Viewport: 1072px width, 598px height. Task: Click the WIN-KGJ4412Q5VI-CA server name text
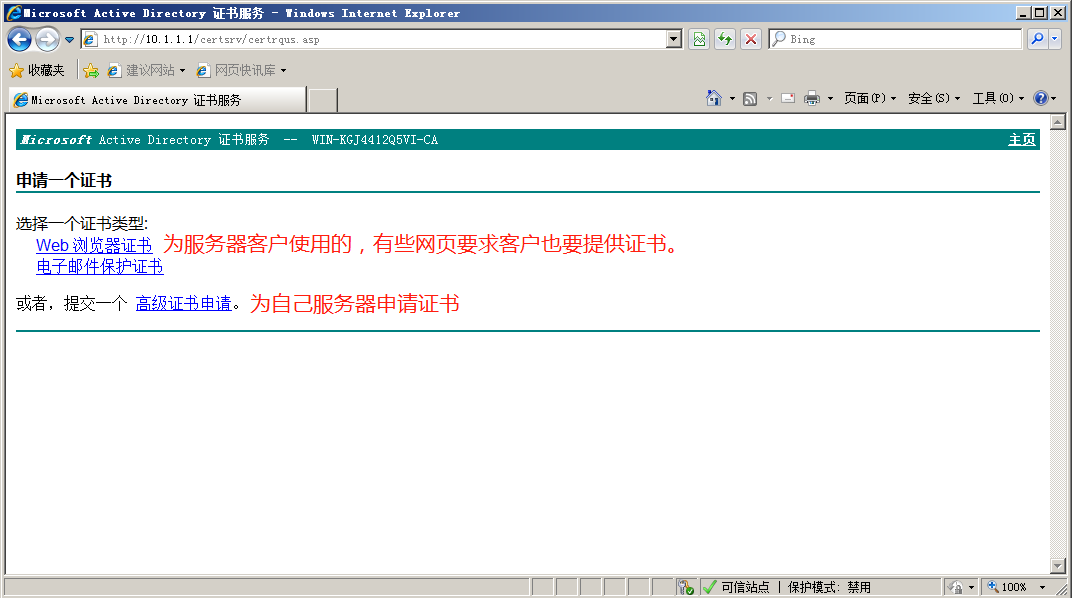click(x=375, y=139)
